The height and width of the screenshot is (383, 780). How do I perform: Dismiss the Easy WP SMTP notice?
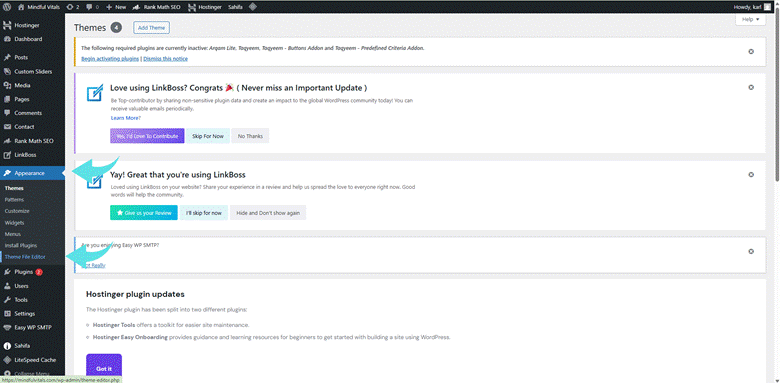point(751,251)
